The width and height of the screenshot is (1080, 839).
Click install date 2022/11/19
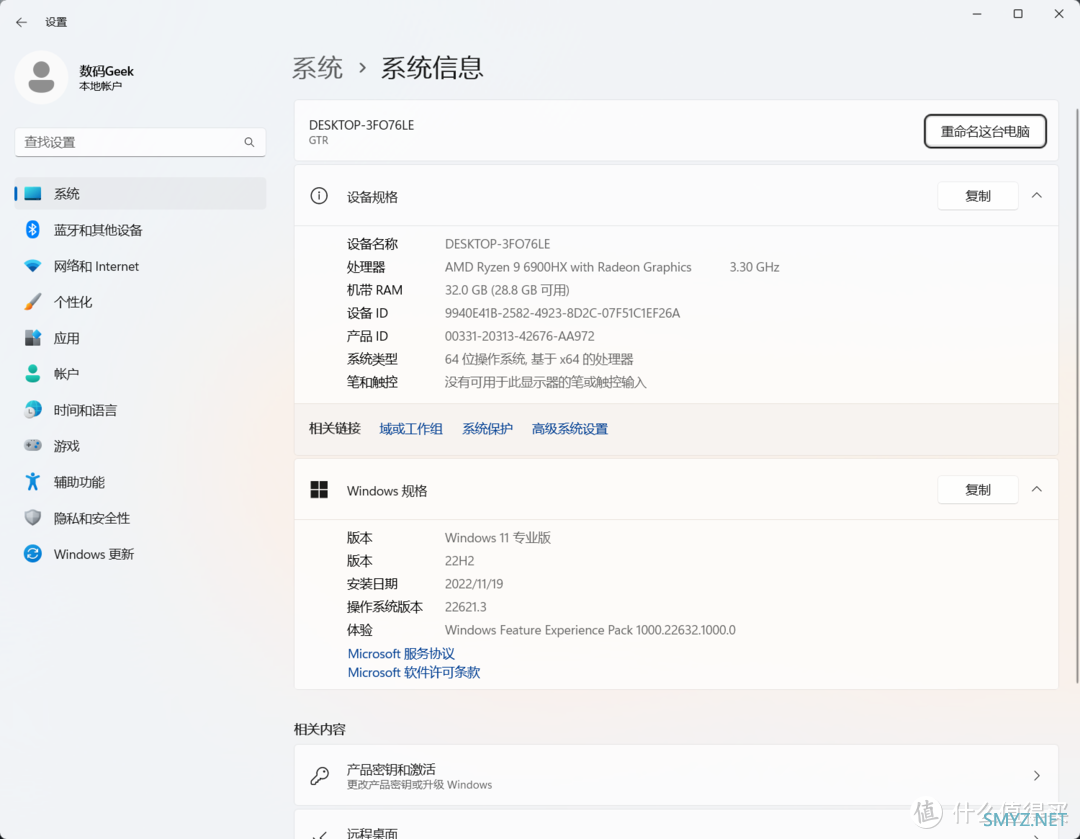pyautogui.click(x=474, y=584)
